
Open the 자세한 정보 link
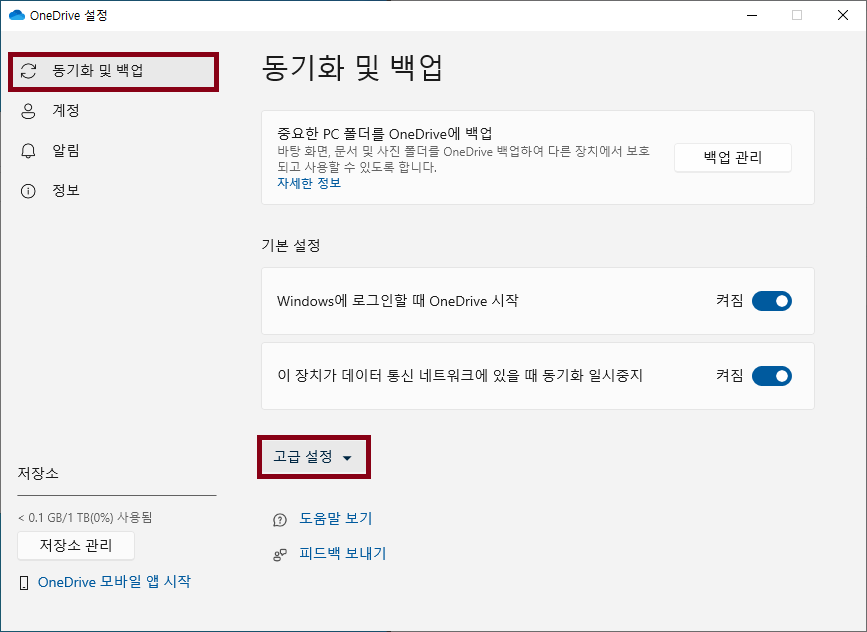coord(309,183)
